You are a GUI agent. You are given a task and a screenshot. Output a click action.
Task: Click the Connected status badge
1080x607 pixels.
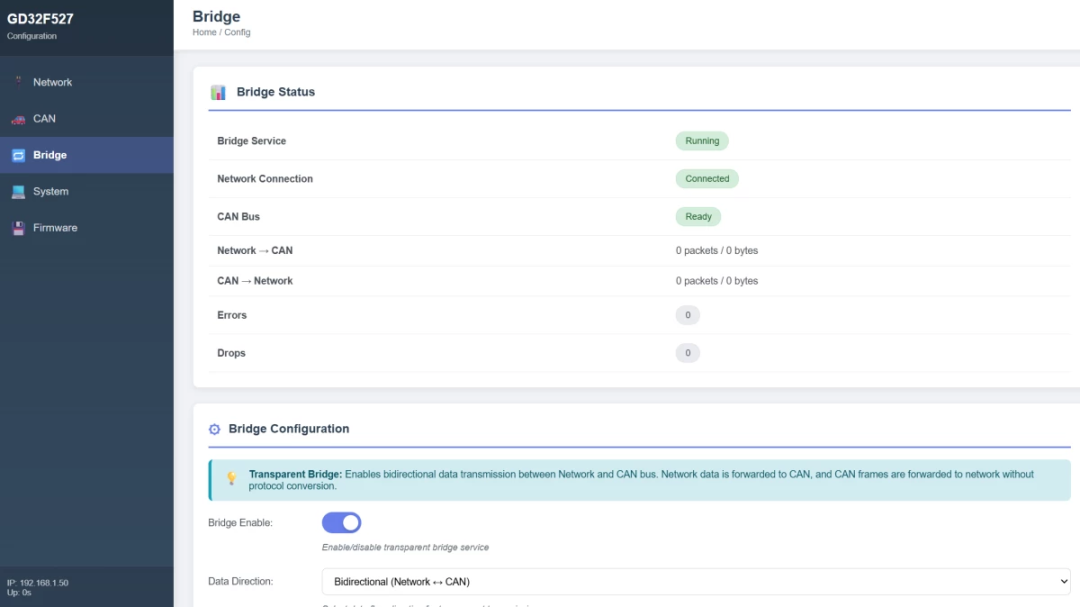(707, 179)
